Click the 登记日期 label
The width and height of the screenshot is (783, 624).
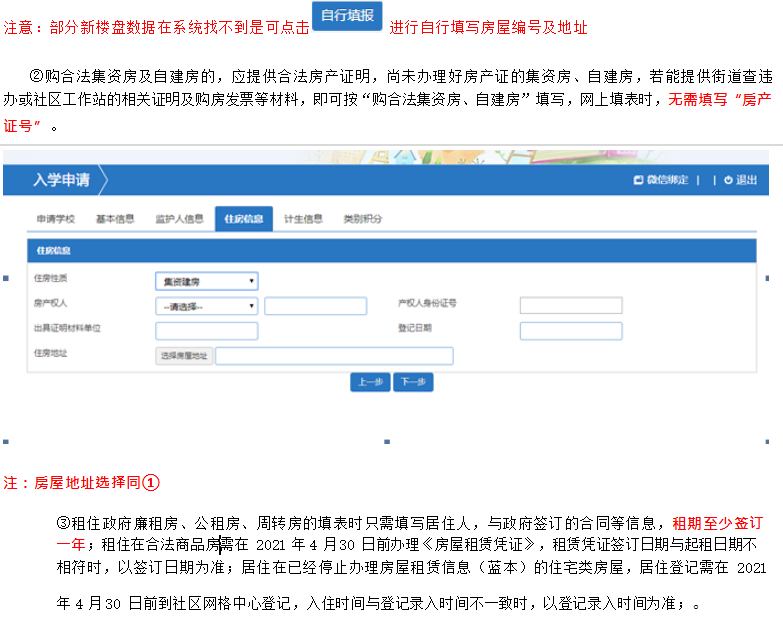414,328
